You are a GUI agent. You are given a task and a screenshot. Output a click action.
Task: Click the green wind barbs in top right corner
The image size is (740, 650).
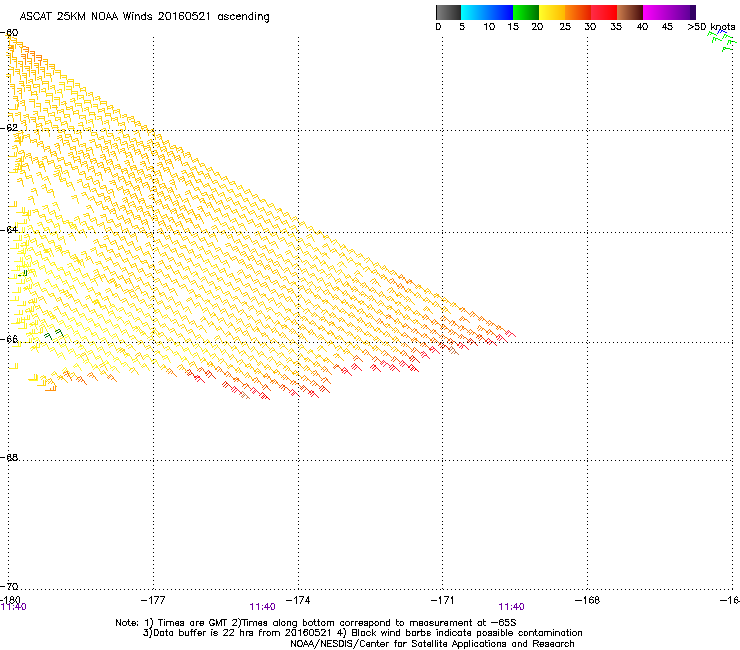tap(724, 41)
